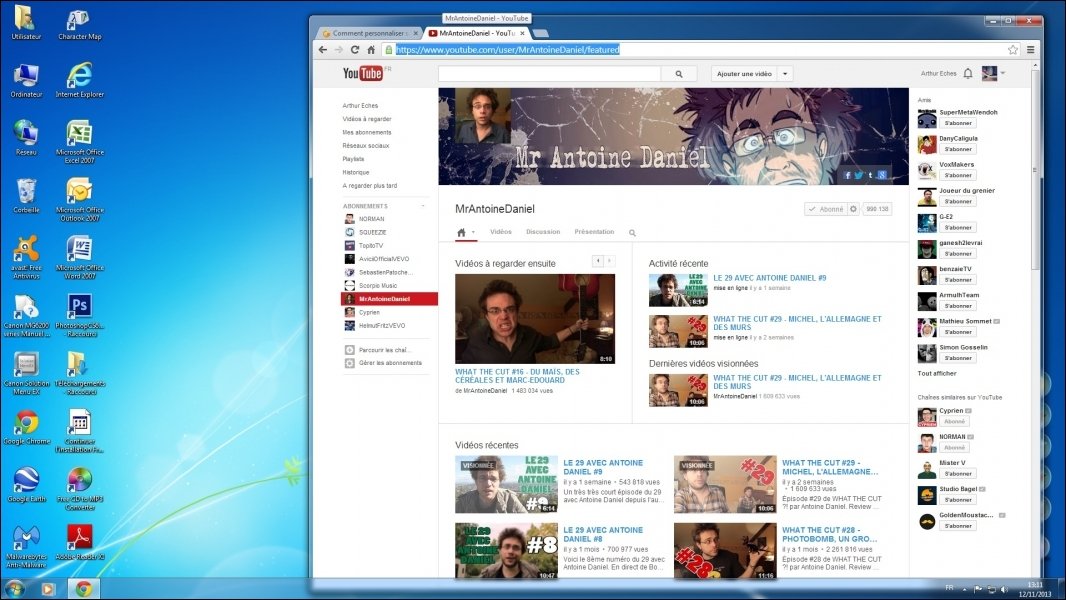
Task: Click the YouTube search input field
Action: tap(549, 73)
